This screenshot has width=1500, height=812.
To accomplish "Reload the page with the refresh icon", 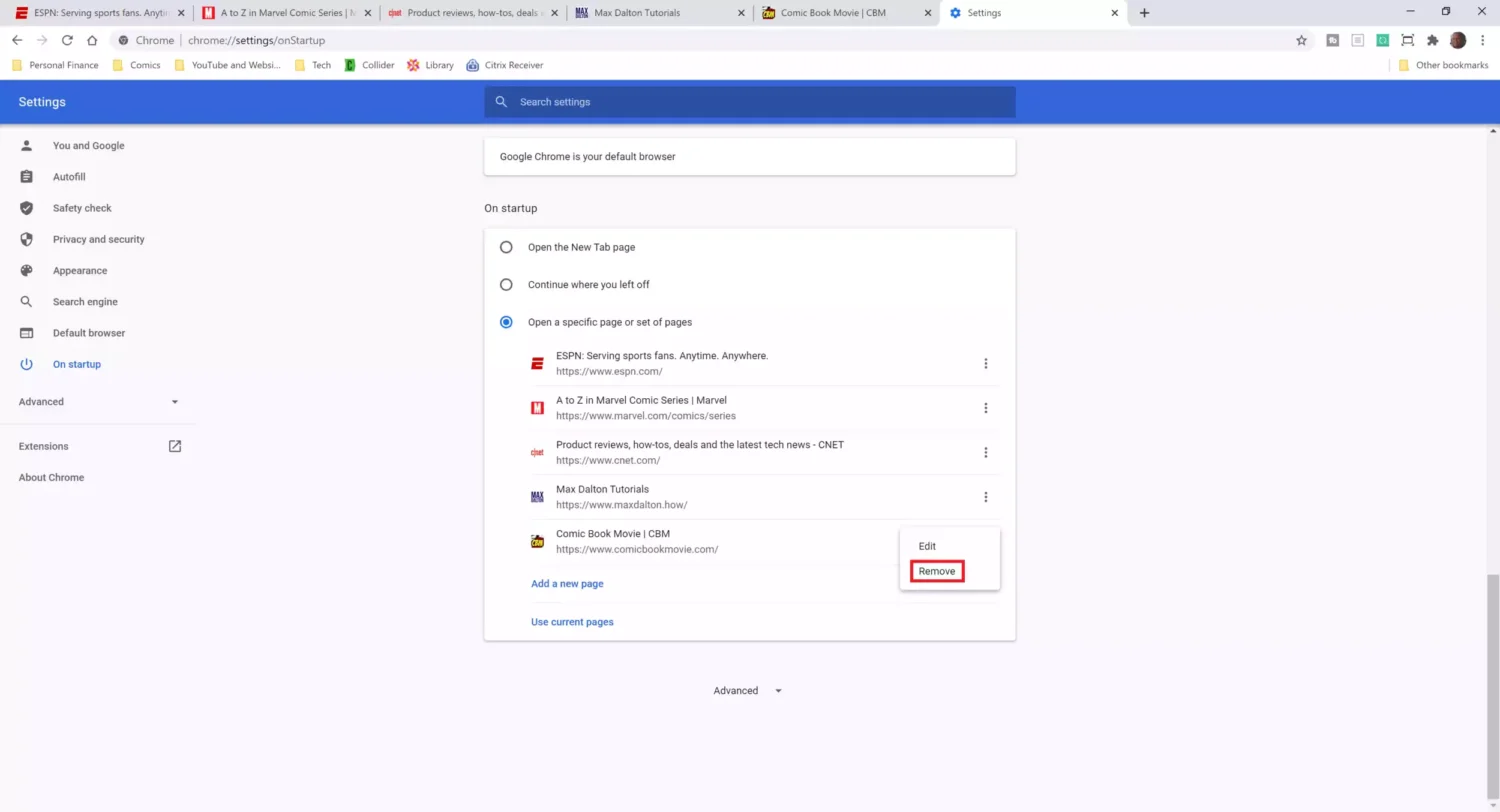I will (67, 40).
